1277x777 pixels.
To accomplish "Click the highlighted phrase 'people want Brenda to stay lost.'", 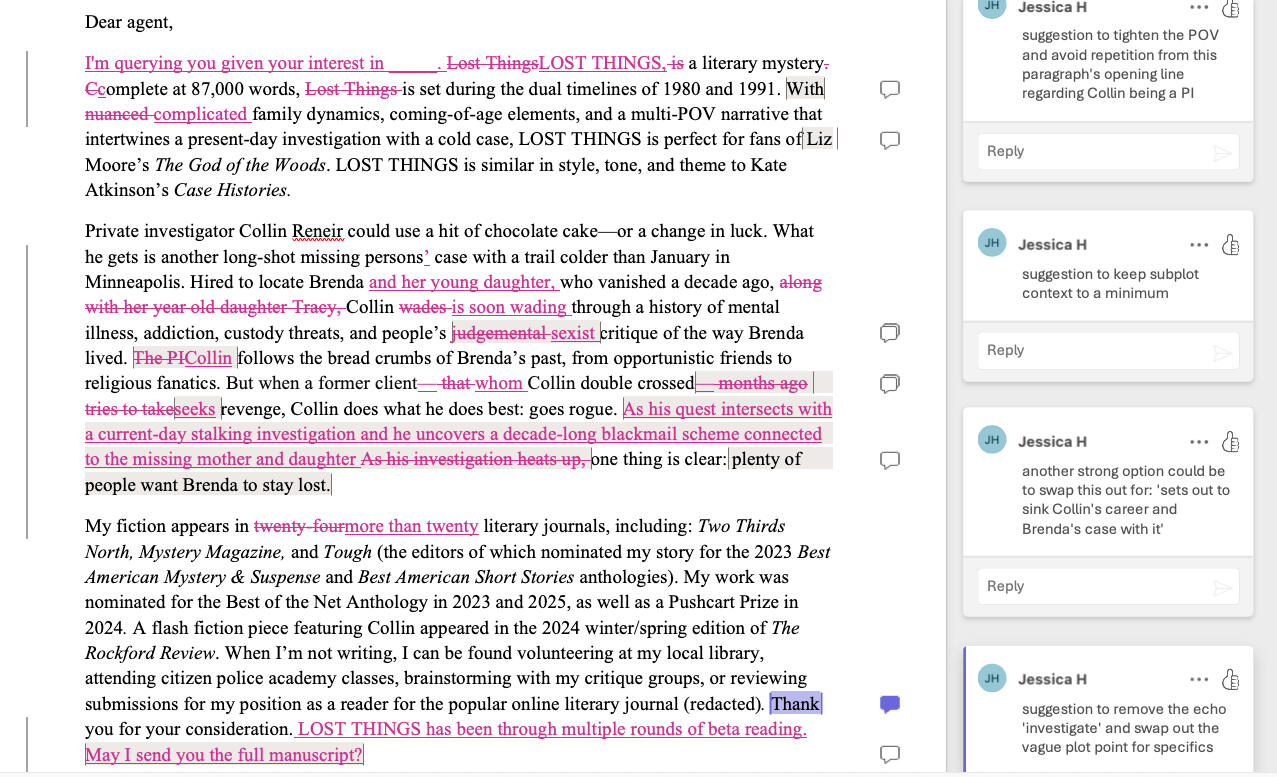I will pos(207,485).
